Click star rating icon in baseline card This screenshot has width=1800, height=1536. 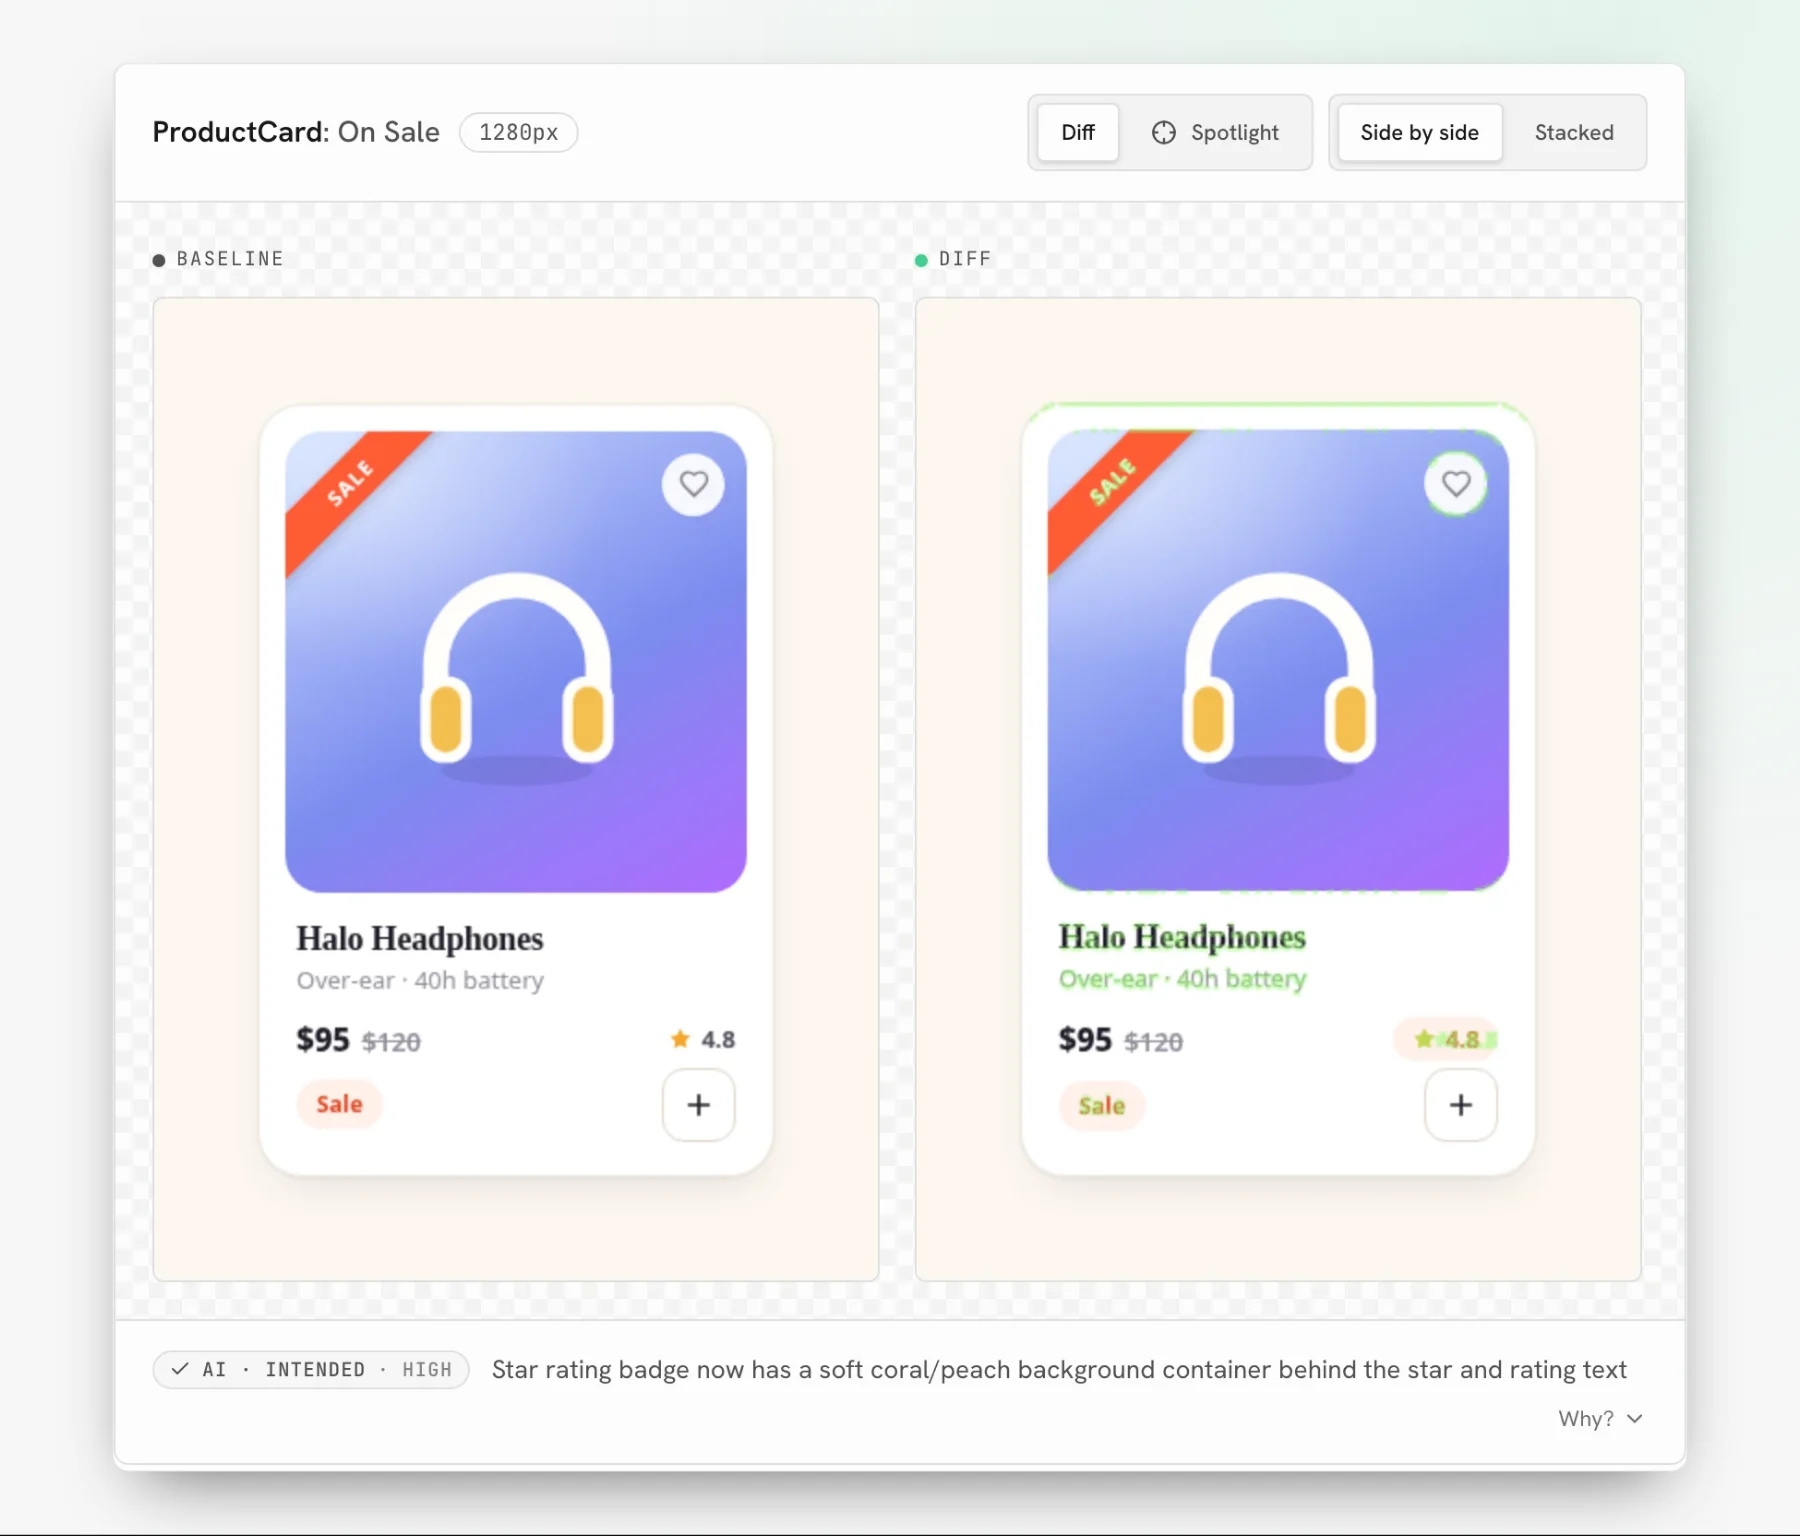[x=680, y=1039]
